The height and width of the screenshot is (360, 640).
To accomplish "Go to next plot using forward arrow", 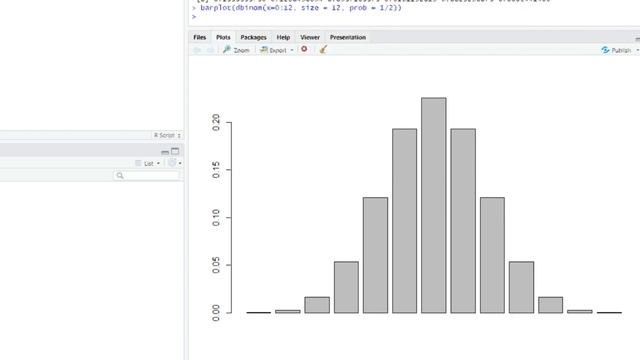I will point(210,50).
